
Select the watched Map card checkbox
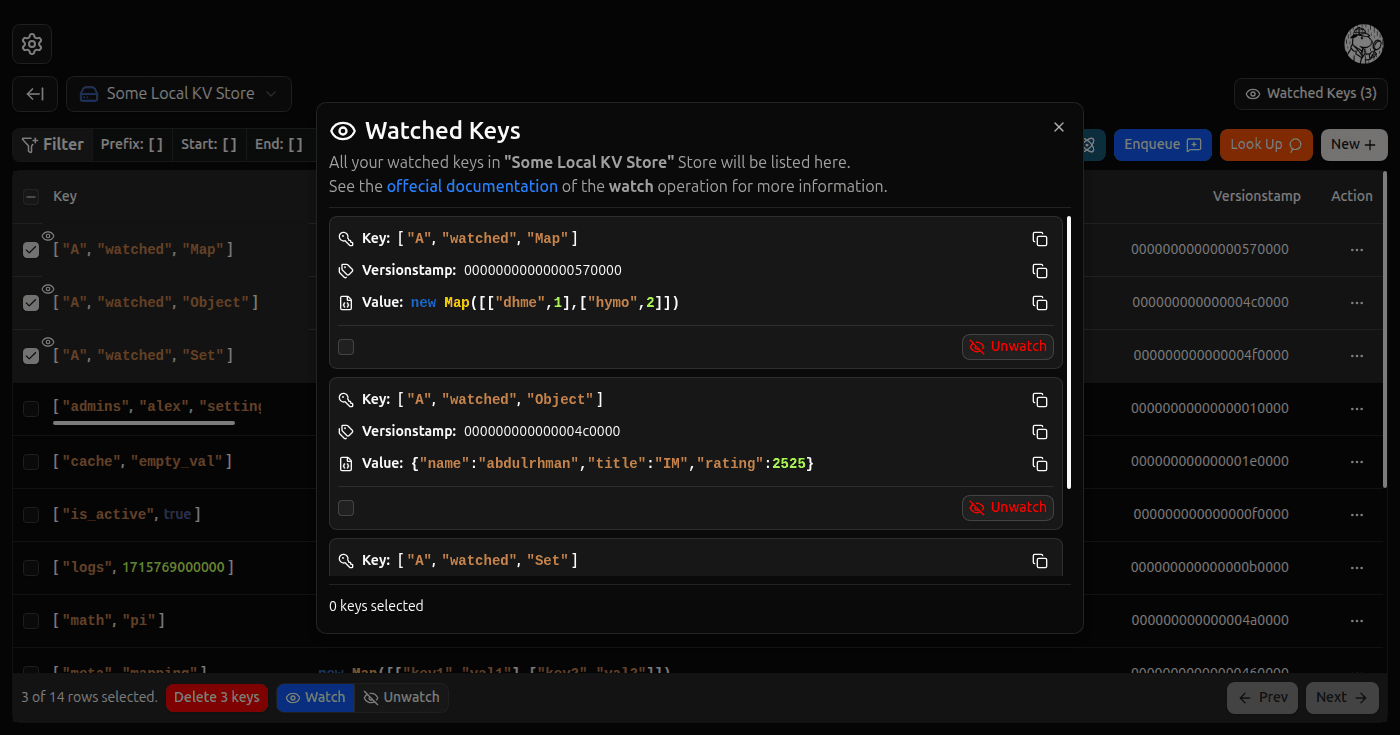click(346, 347)
